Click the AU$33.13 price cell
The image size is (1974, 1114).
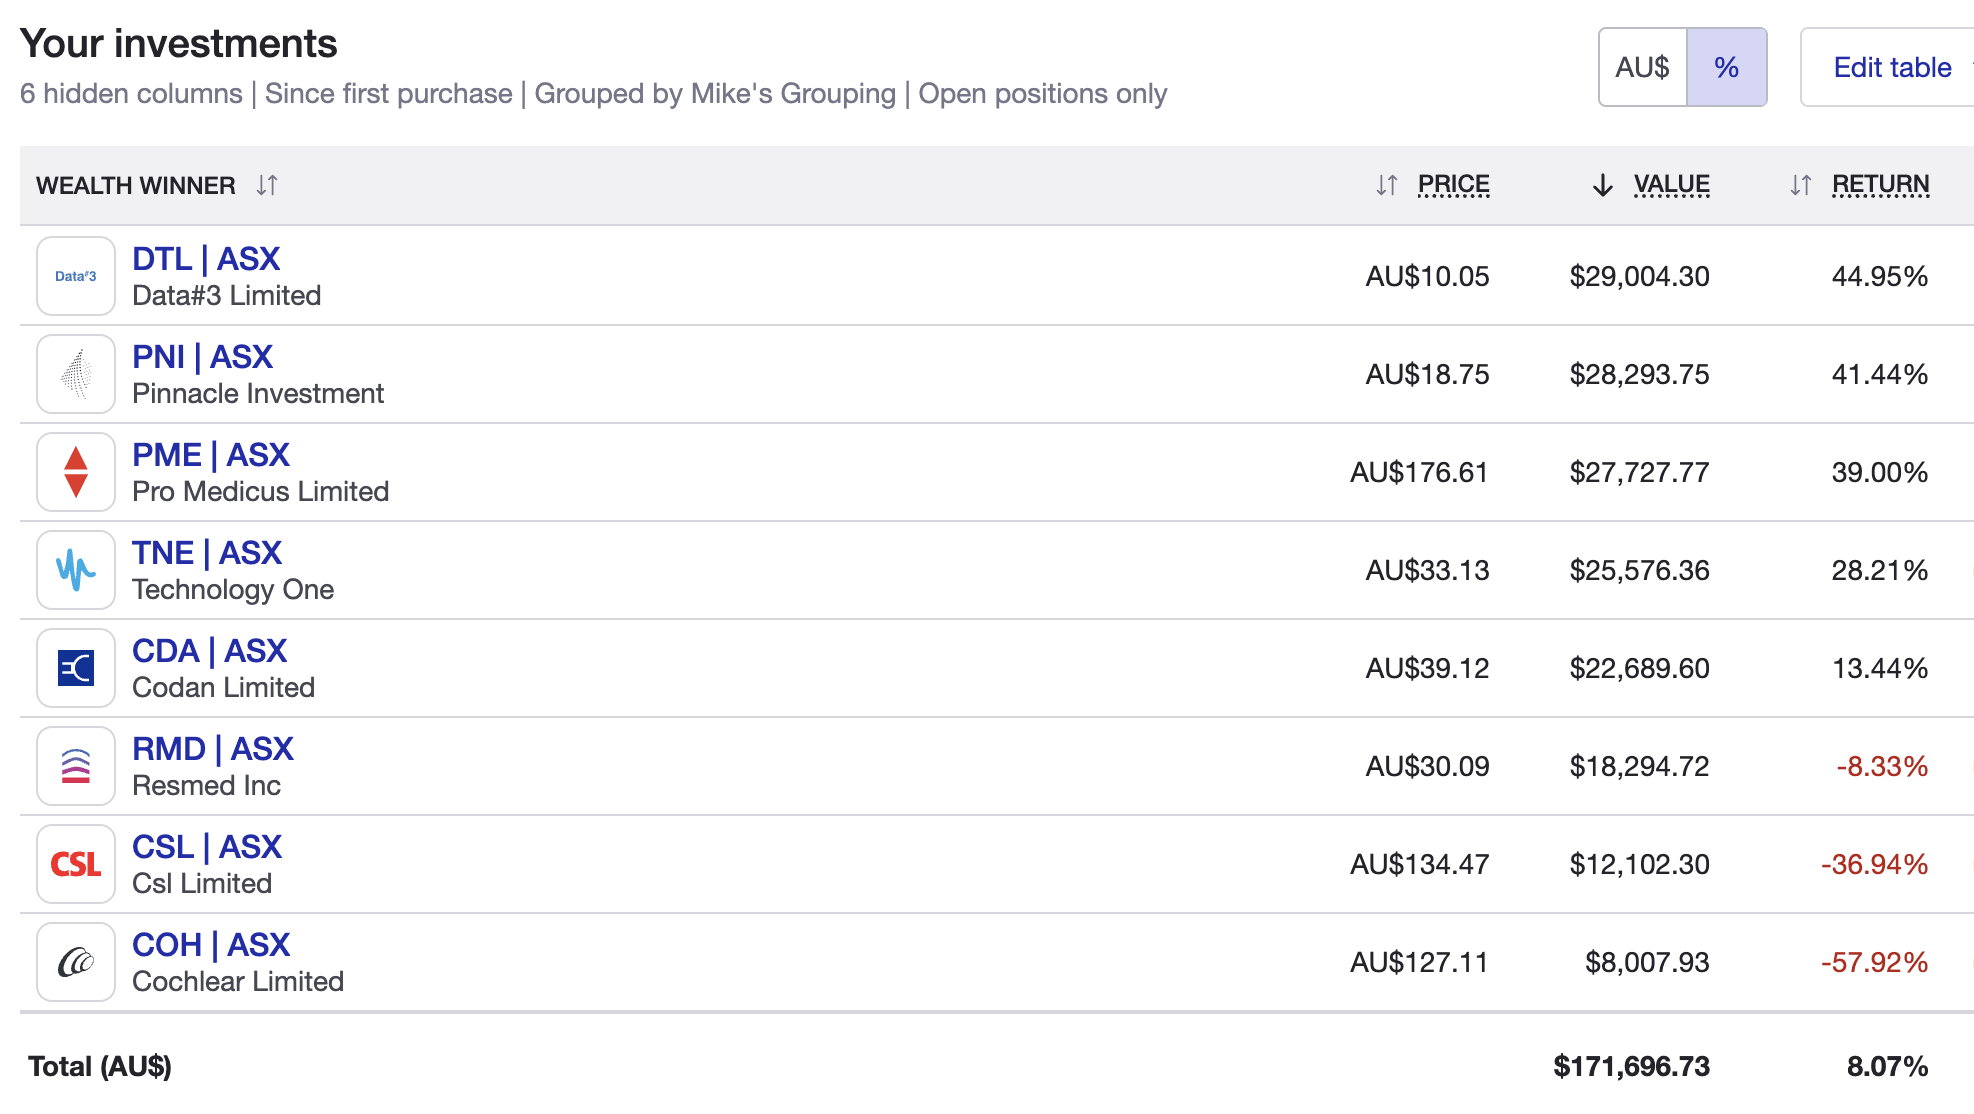(1428, 570)
